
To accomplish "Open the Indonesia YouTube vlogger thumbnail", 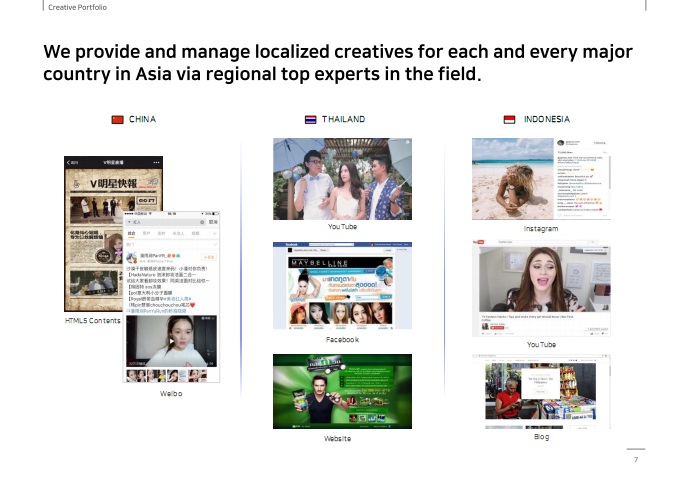I will [541, 288].
